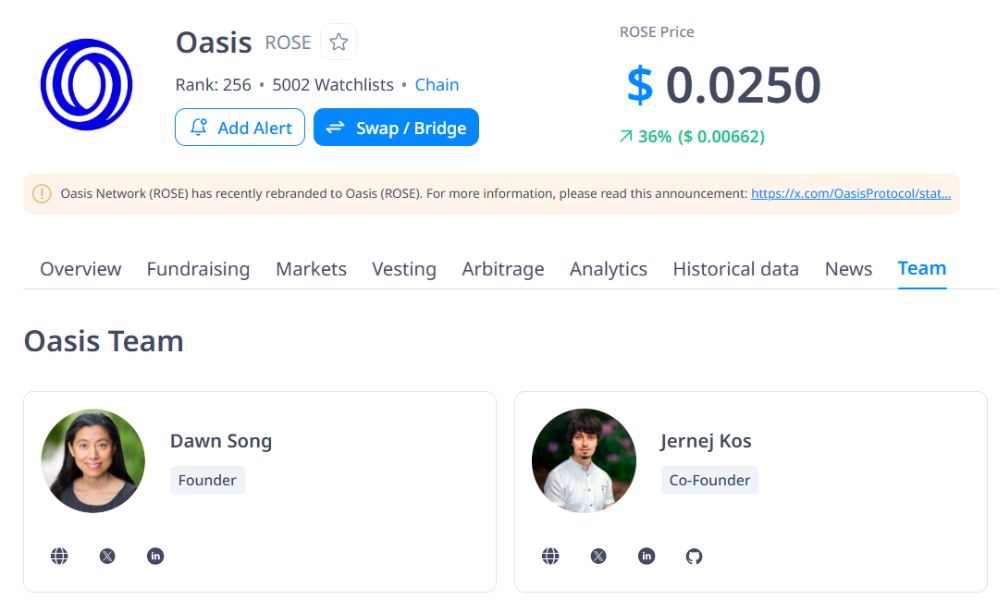Open Jernej Kos's LinkedIn profile

[x=646, y=555]
